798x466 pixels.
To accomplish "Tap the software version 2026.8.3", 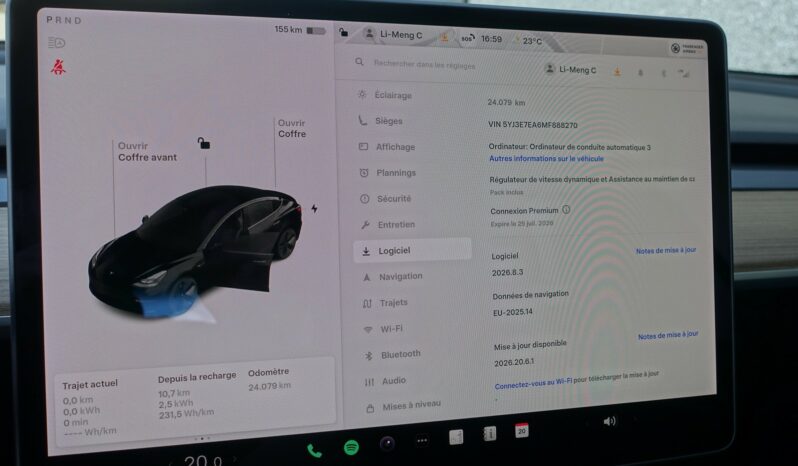I will tap(507, 273).
